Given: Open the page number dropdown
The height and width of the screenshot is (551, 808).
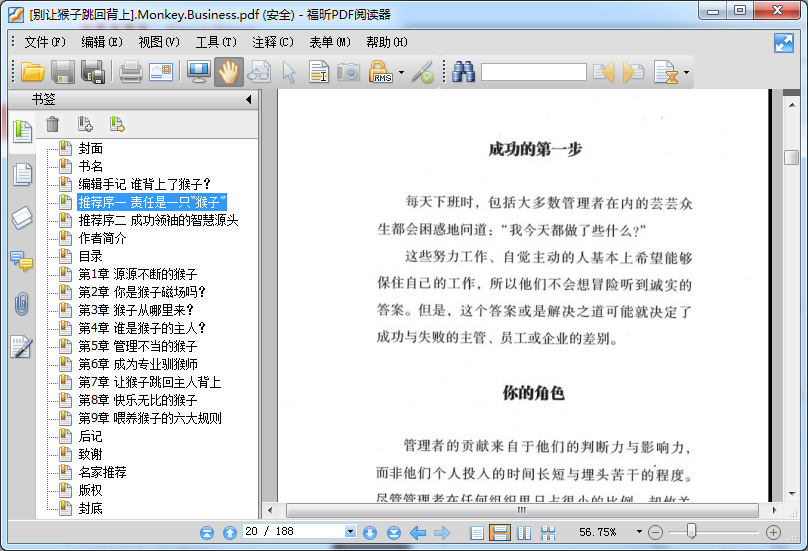Looking at the screenshot, I should tap(350, 531).
